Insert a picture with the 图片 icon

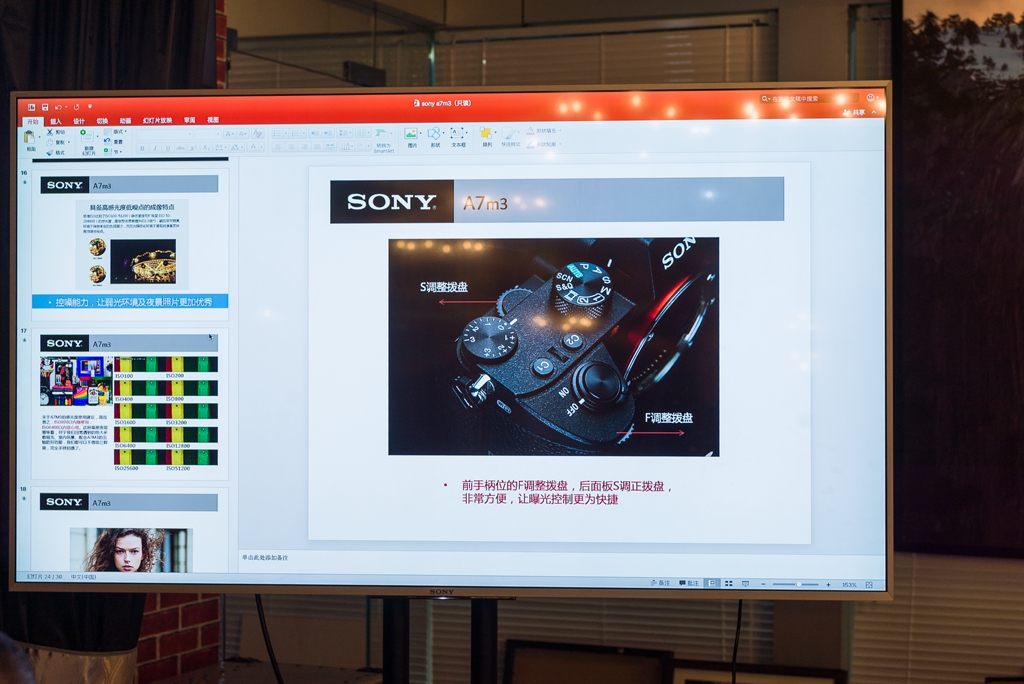pos(411,134)
